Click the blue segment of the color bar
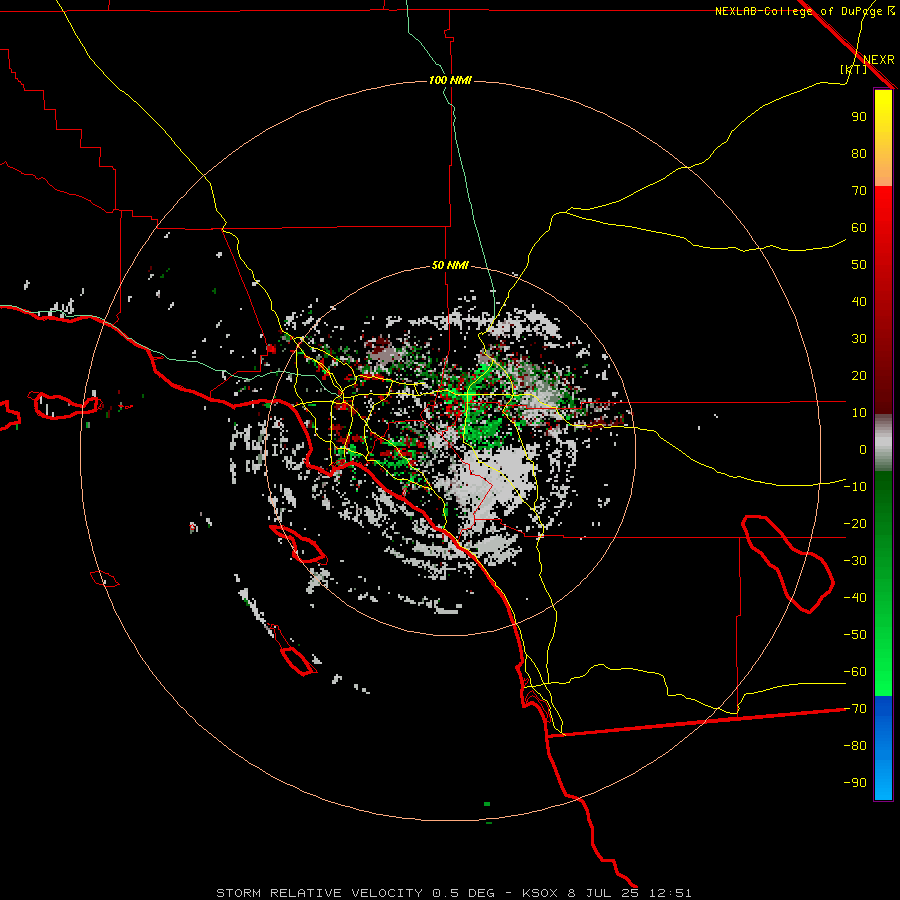The height and width of the screenshot is (900, 900). pyautogui.click(x=883, y=748)
